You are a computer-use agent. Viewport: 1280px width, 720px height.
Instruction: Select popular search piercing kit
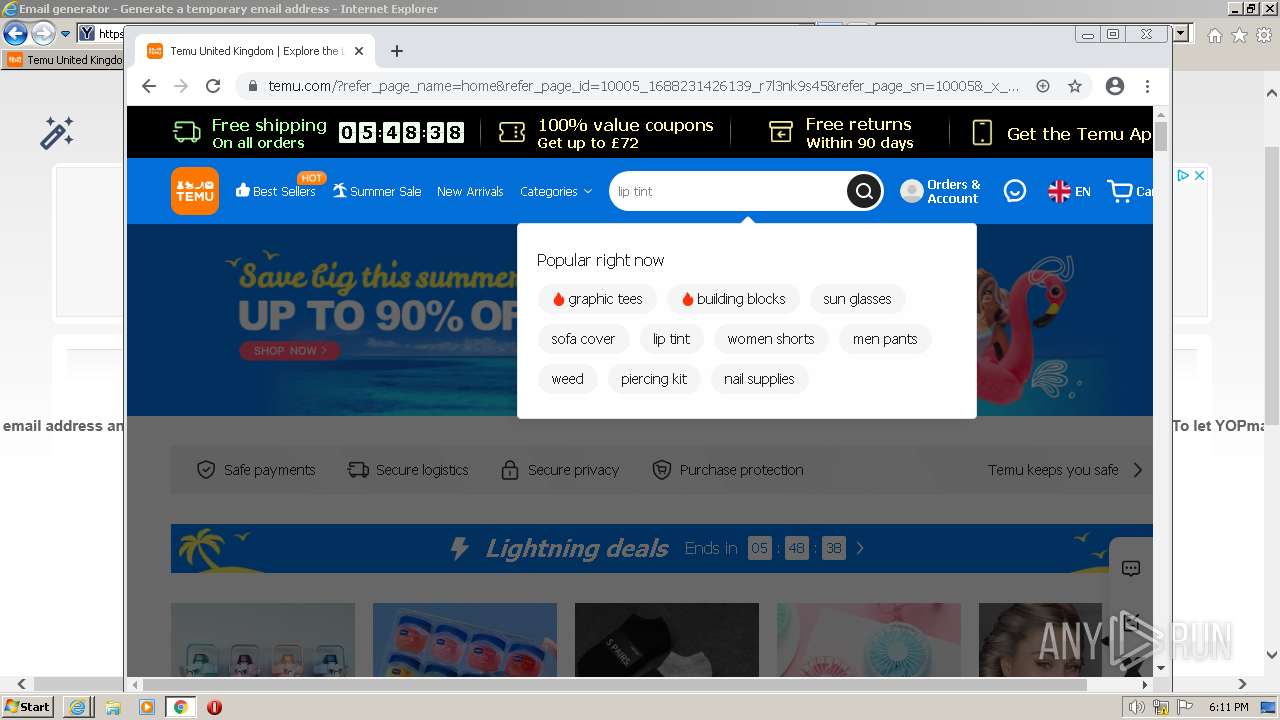(x=654, y=379)
